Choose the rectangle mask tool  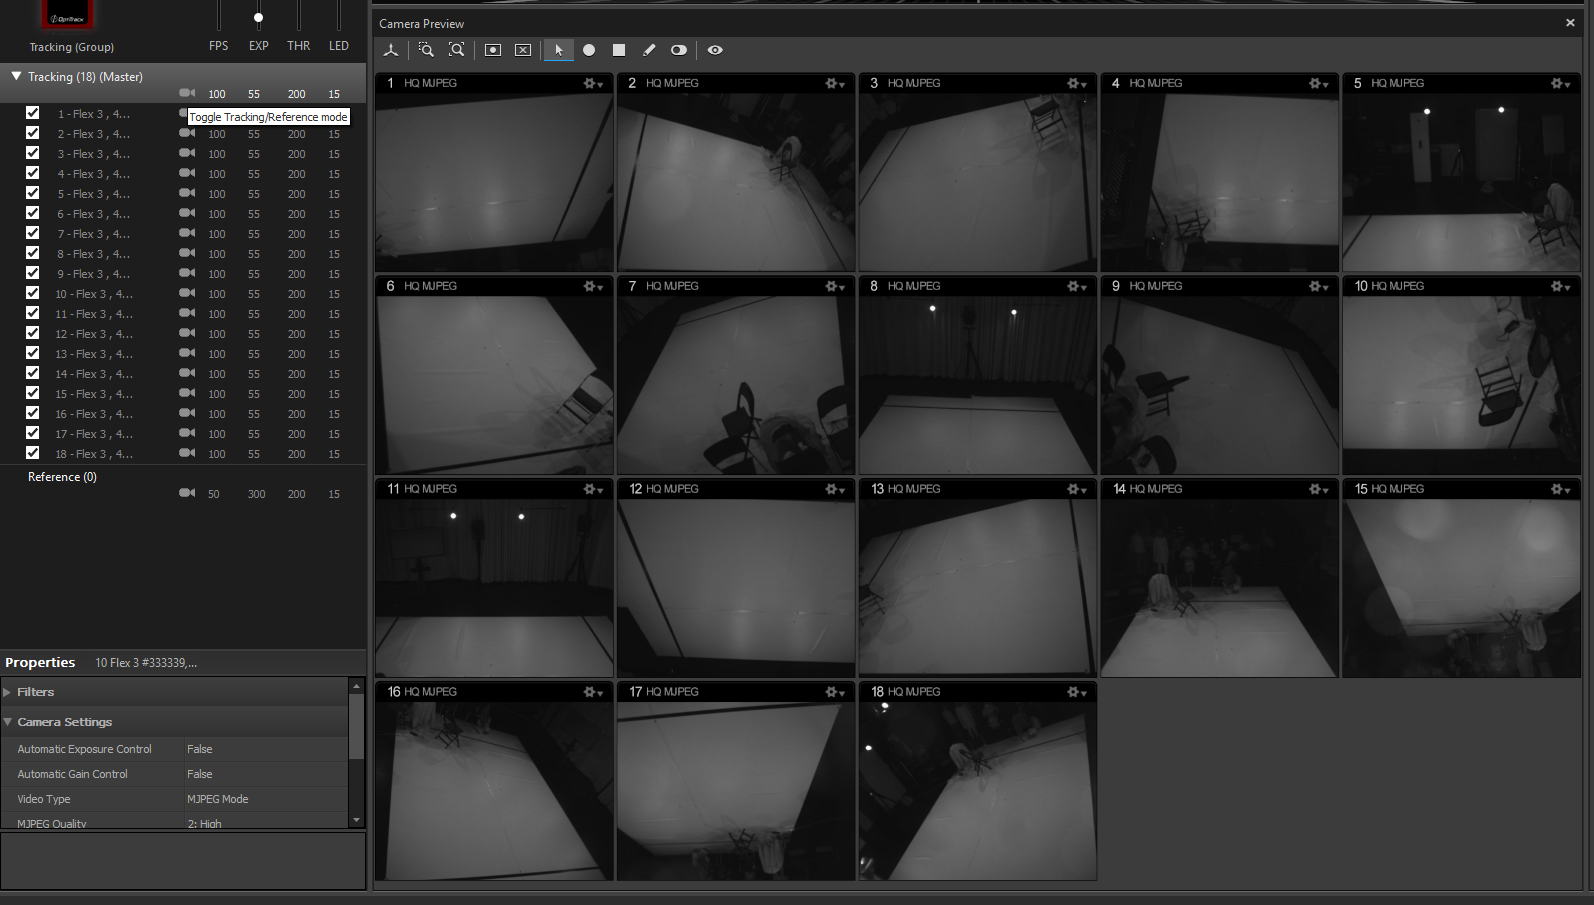coord(619,50)
